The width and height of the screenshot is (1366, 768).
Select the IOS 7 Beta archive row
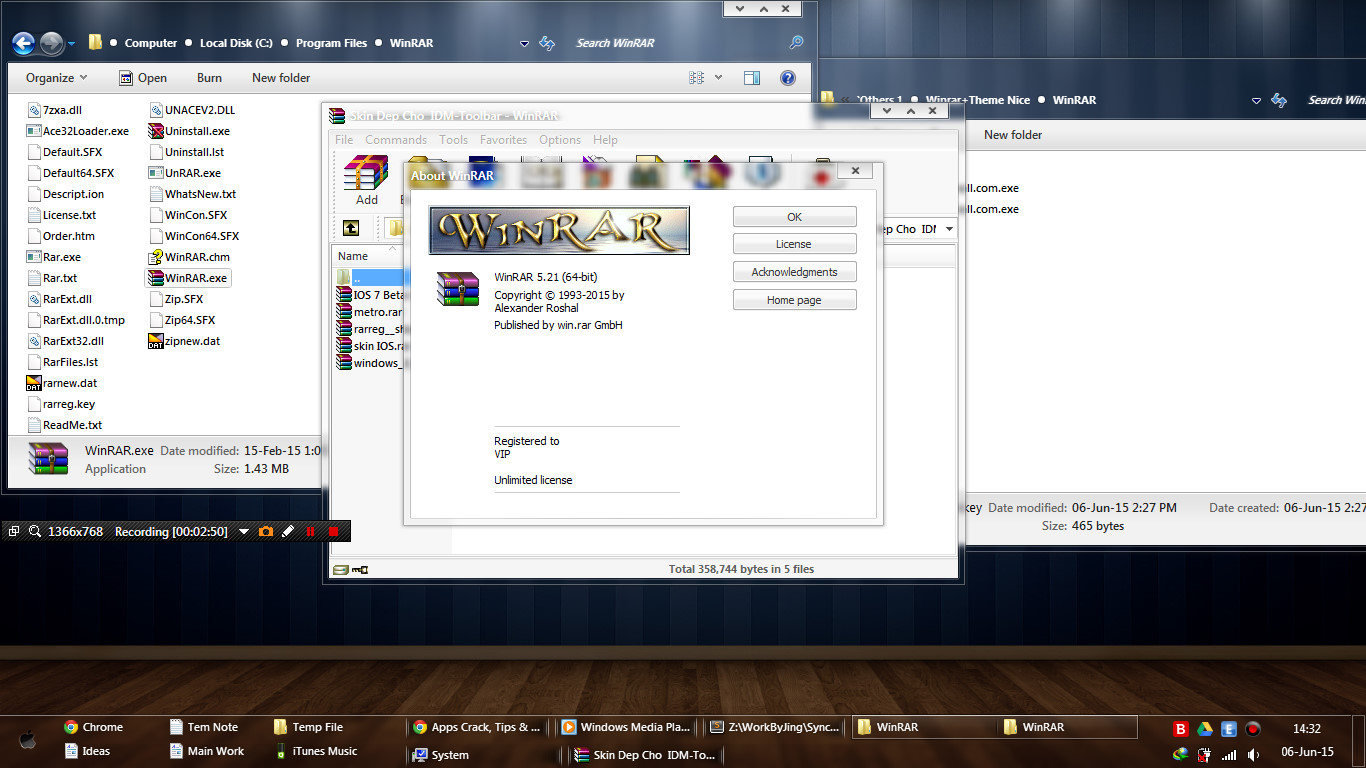[369, 295]
